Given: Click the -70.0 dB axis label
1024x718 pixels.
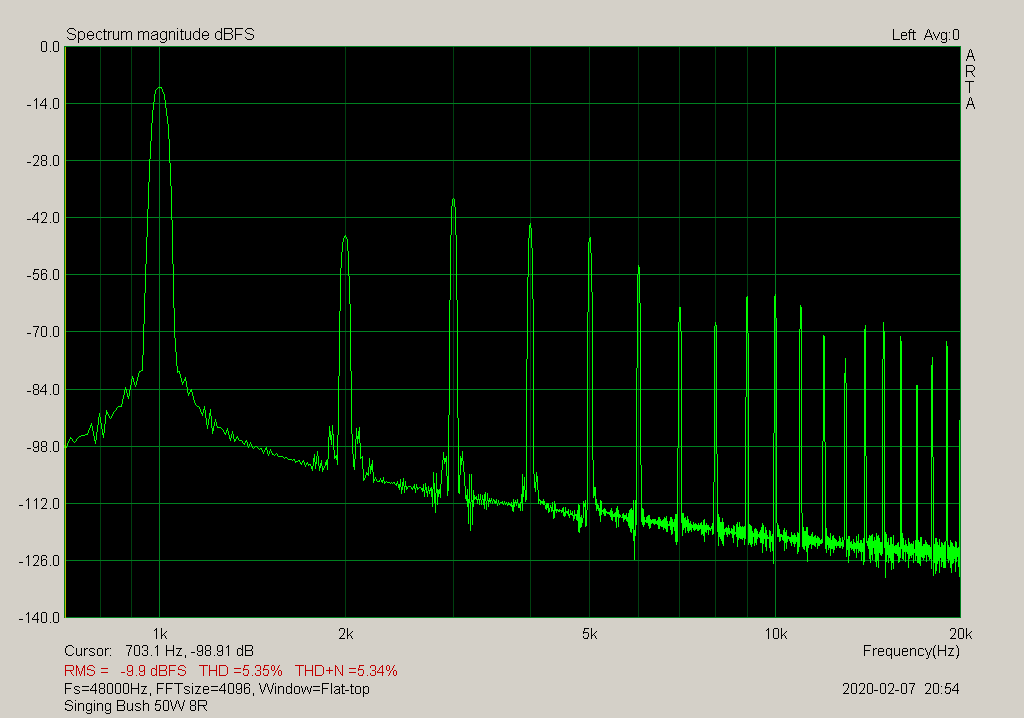Looking at the screenshot, I should (x=42, y=332).
